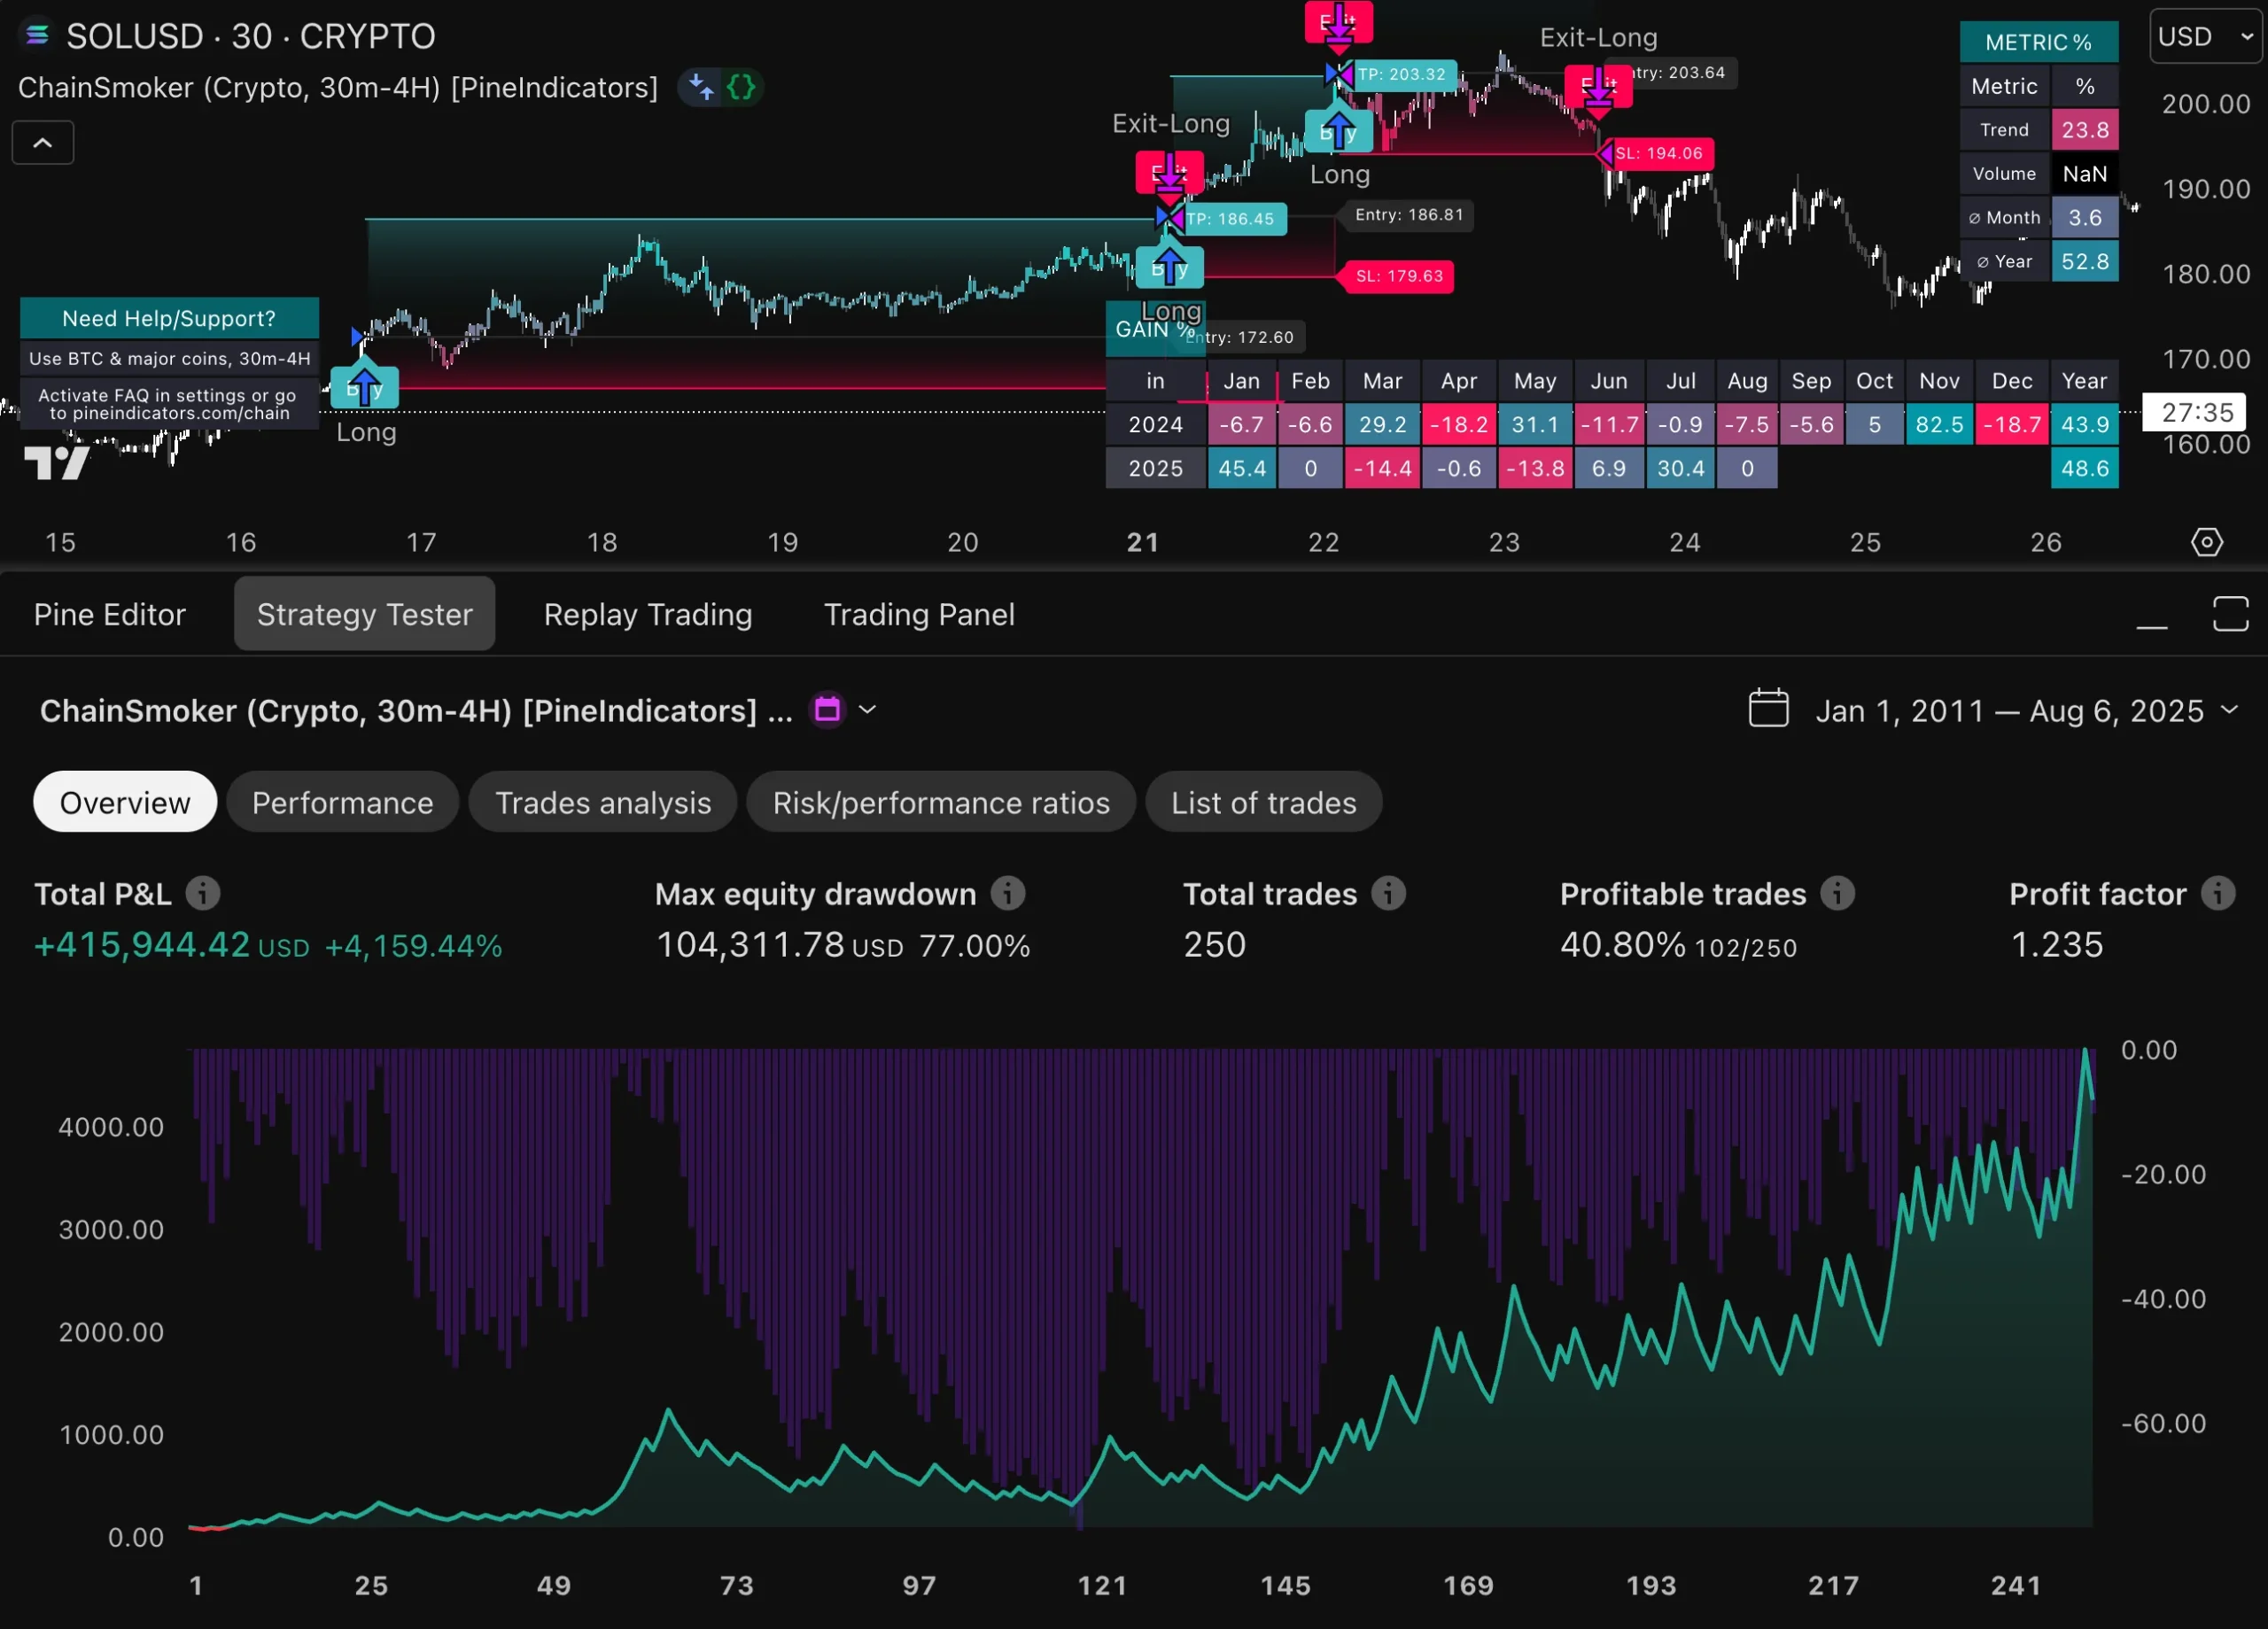The width and height of the screenshot is (2268, 1629).
Task: Click info icon beside Profitable trades
Action: [x=1837, y=893]
